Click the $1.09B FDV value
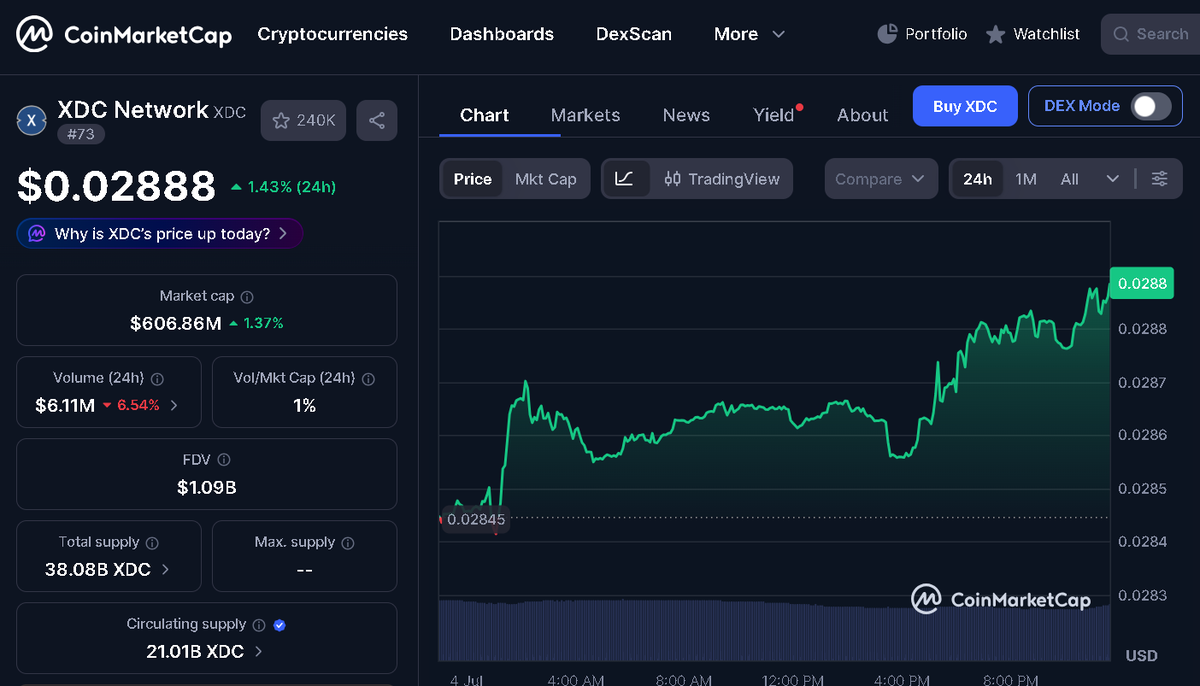This screenshot has height=686, width=1200. (x=207, y=488)
